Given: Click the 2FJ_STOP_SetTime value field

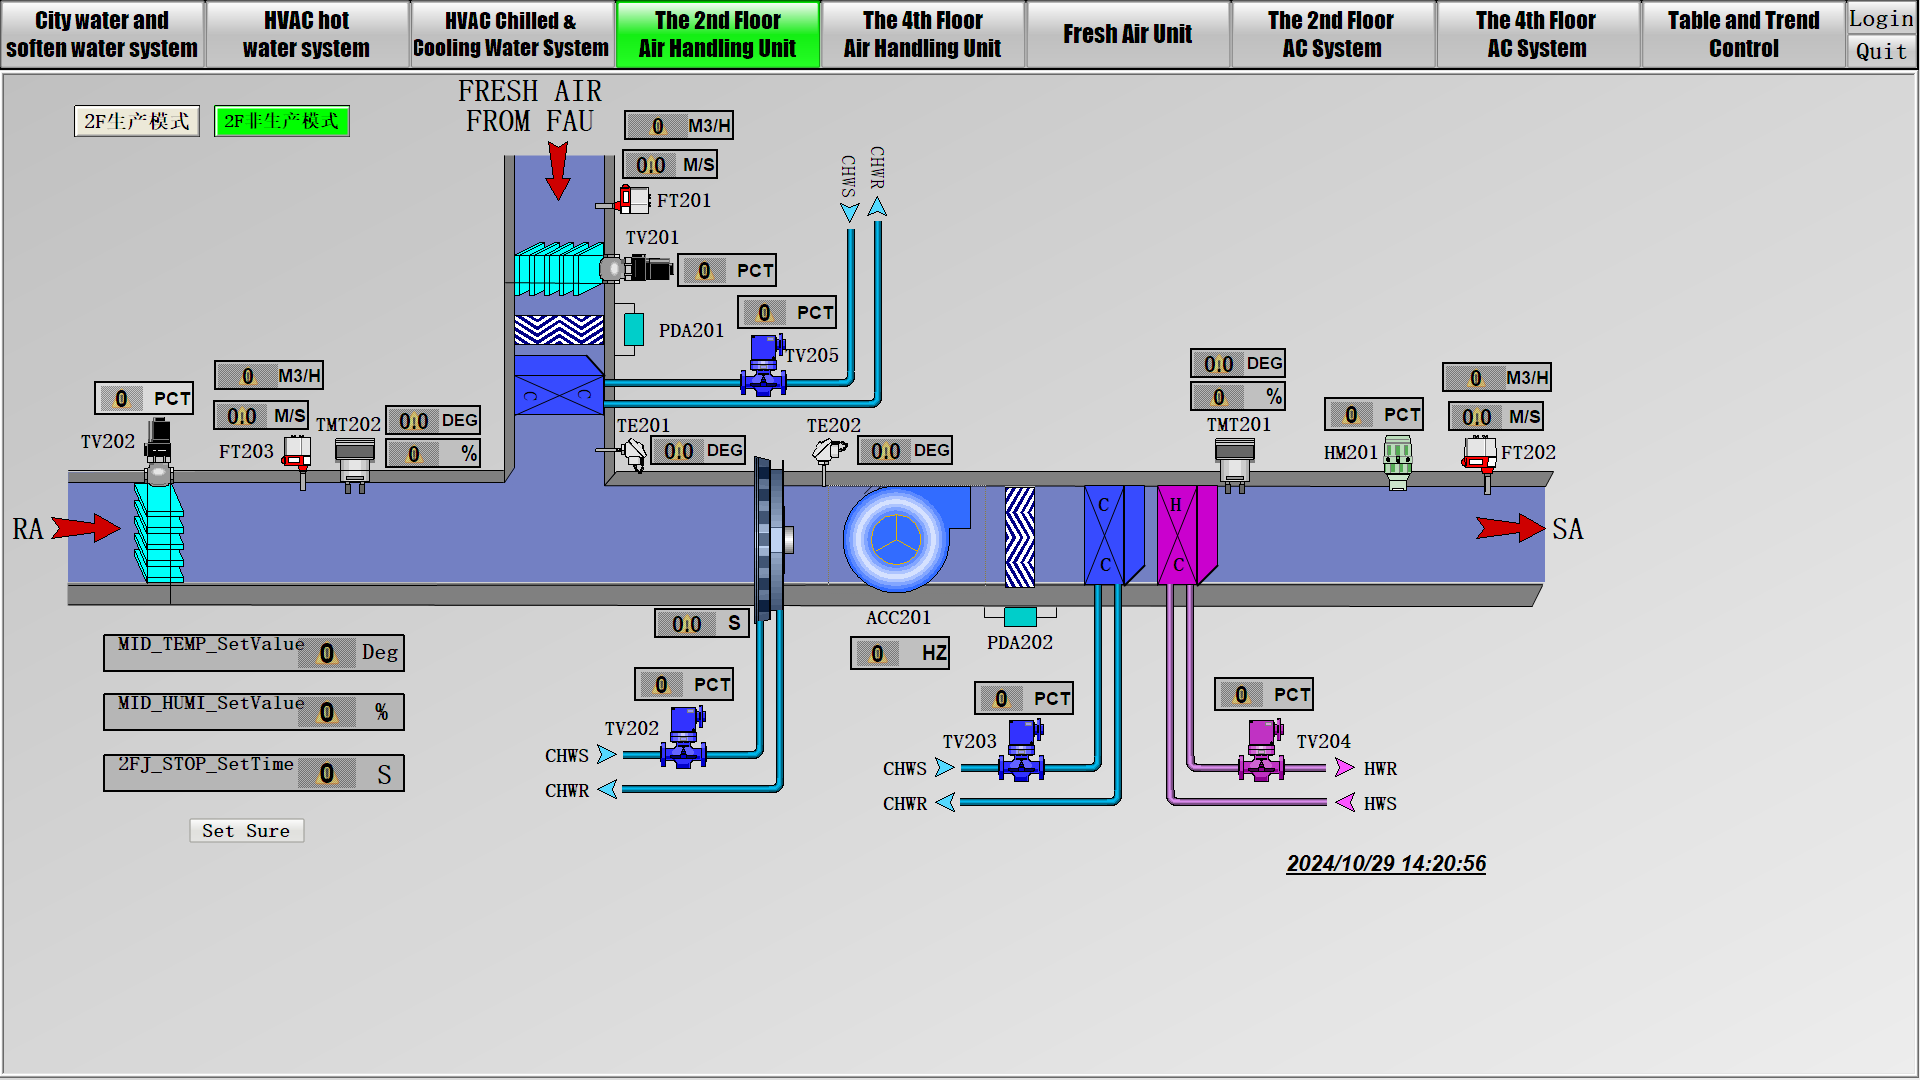Looking at the screenshot, I should [x=327, y=773].
